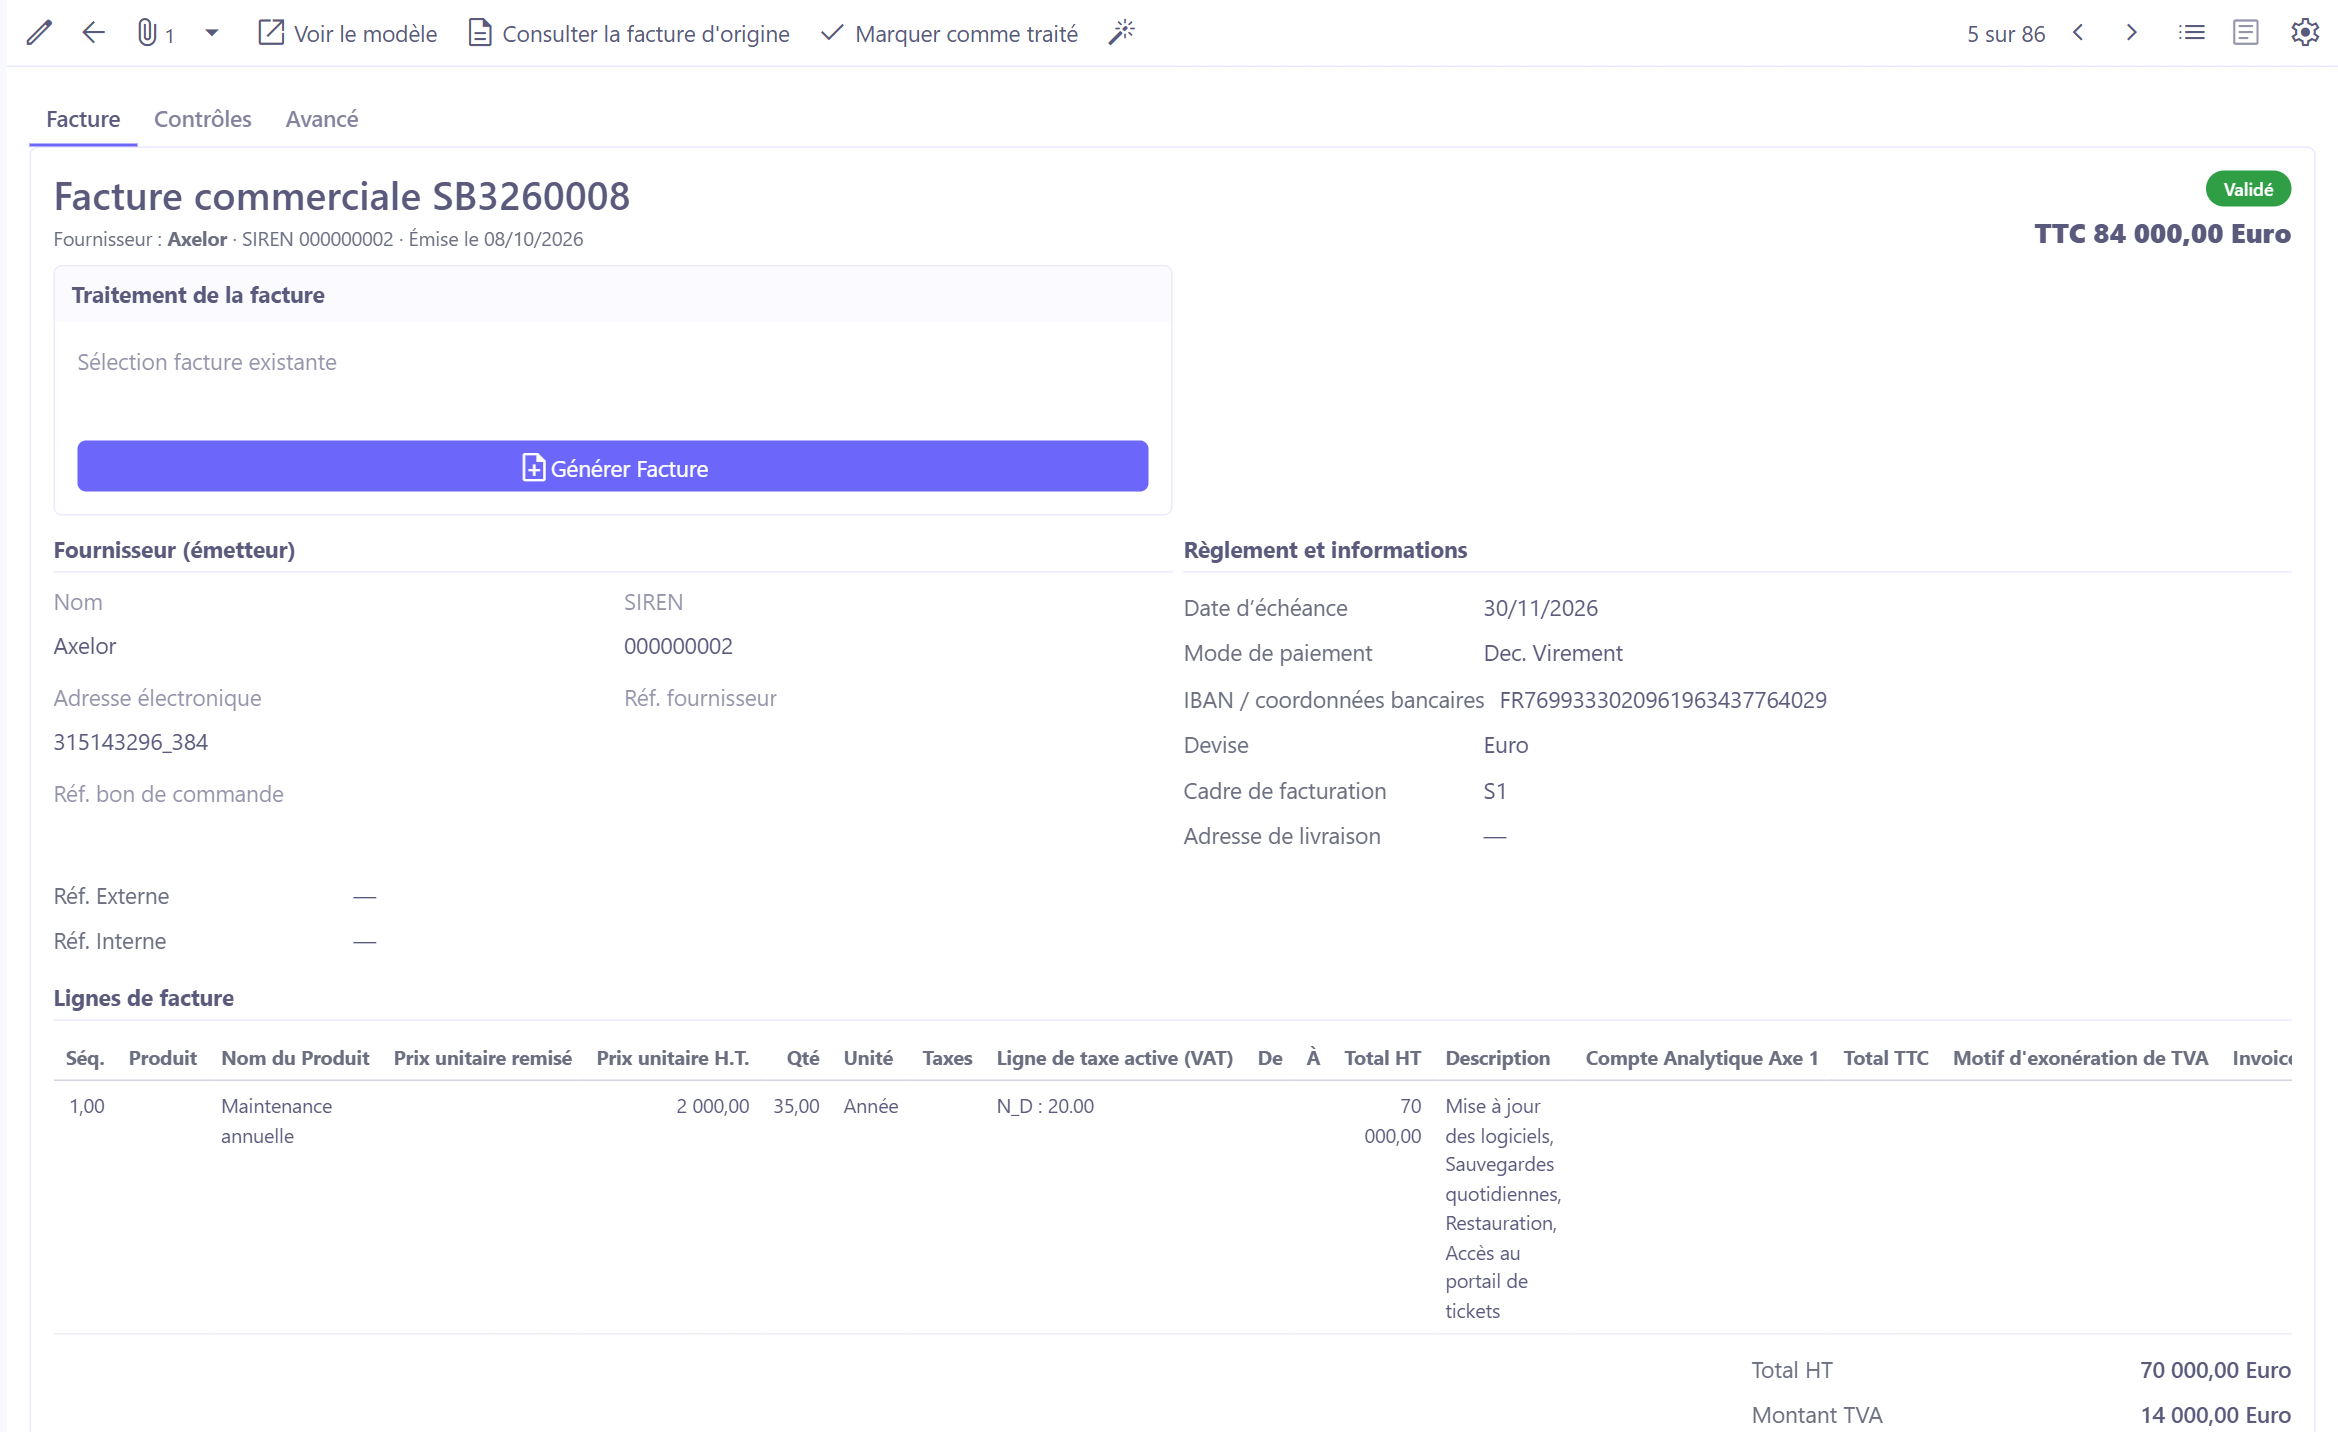Click the '14 000,00 Euro' TVA amount
Image resolution: width=2338 pixels, height=1432 pixels.
click(2215, 1415)
